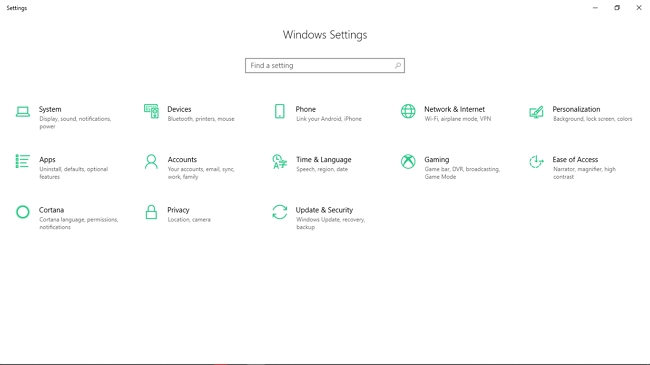Open the Network & Internet label
The image size is (650, 365).
click(454, 109)
